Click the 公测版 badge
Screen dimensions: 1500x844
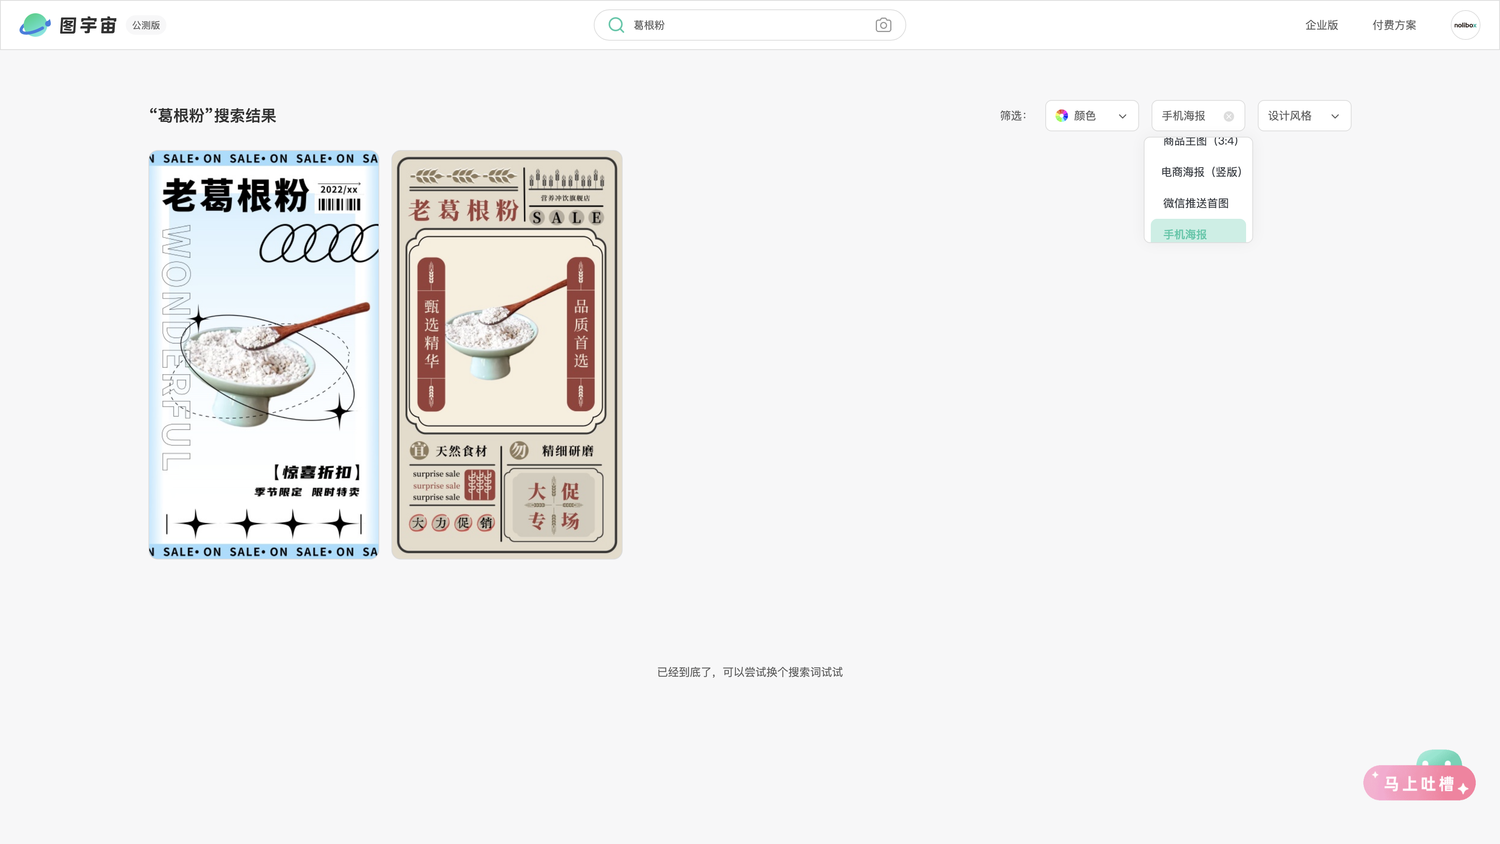[146, 25]
